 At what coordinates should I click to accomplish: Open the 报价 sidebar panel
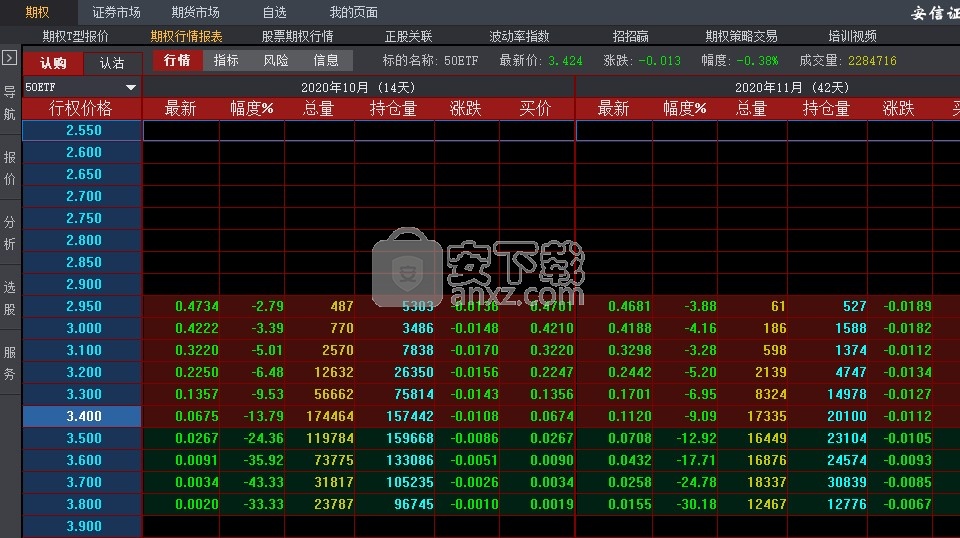[x=9, y=168]
